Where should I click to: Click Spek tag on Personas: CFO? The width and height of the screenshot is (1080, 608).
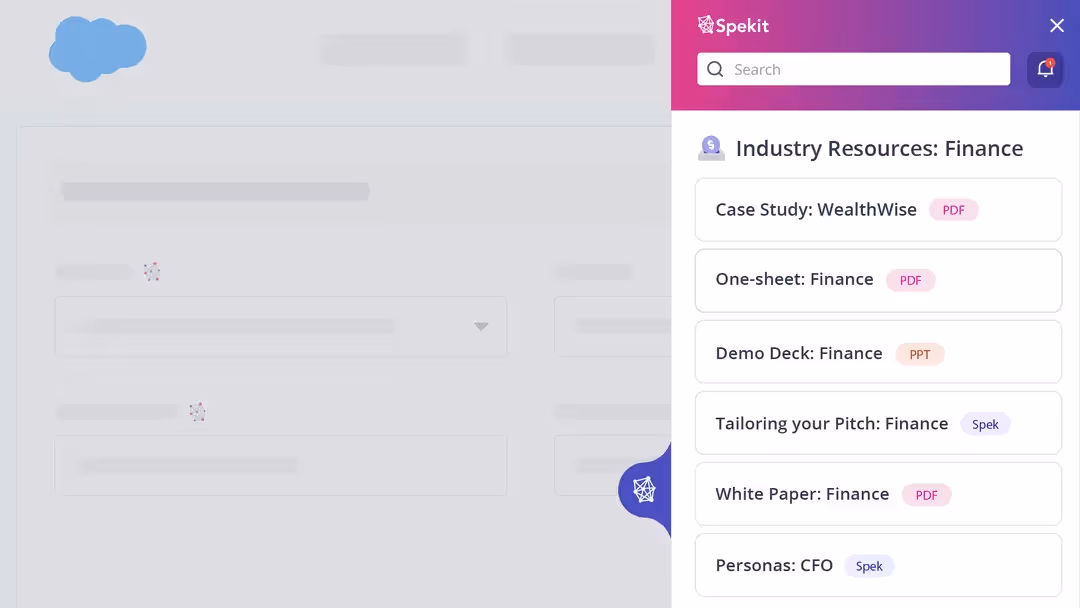pos(869,566)
